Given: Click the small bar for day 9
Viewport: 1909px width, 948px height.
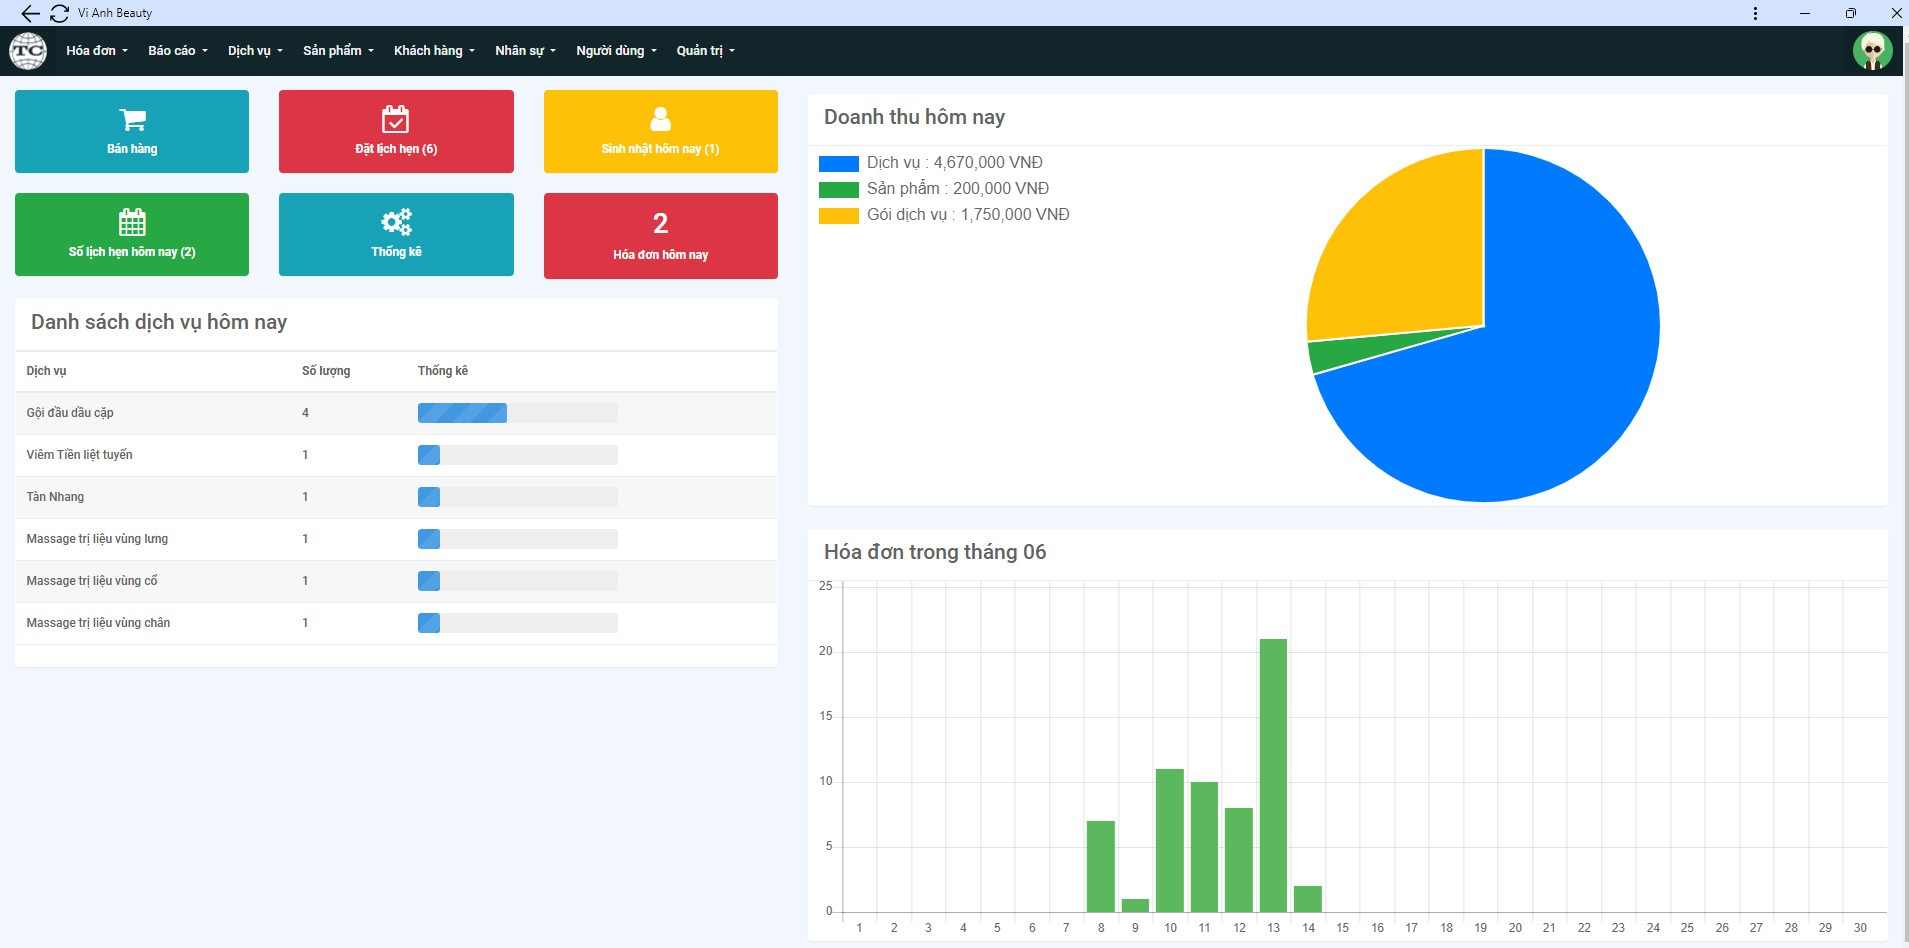Looking at the screenshot, I should click(1135, 905).
